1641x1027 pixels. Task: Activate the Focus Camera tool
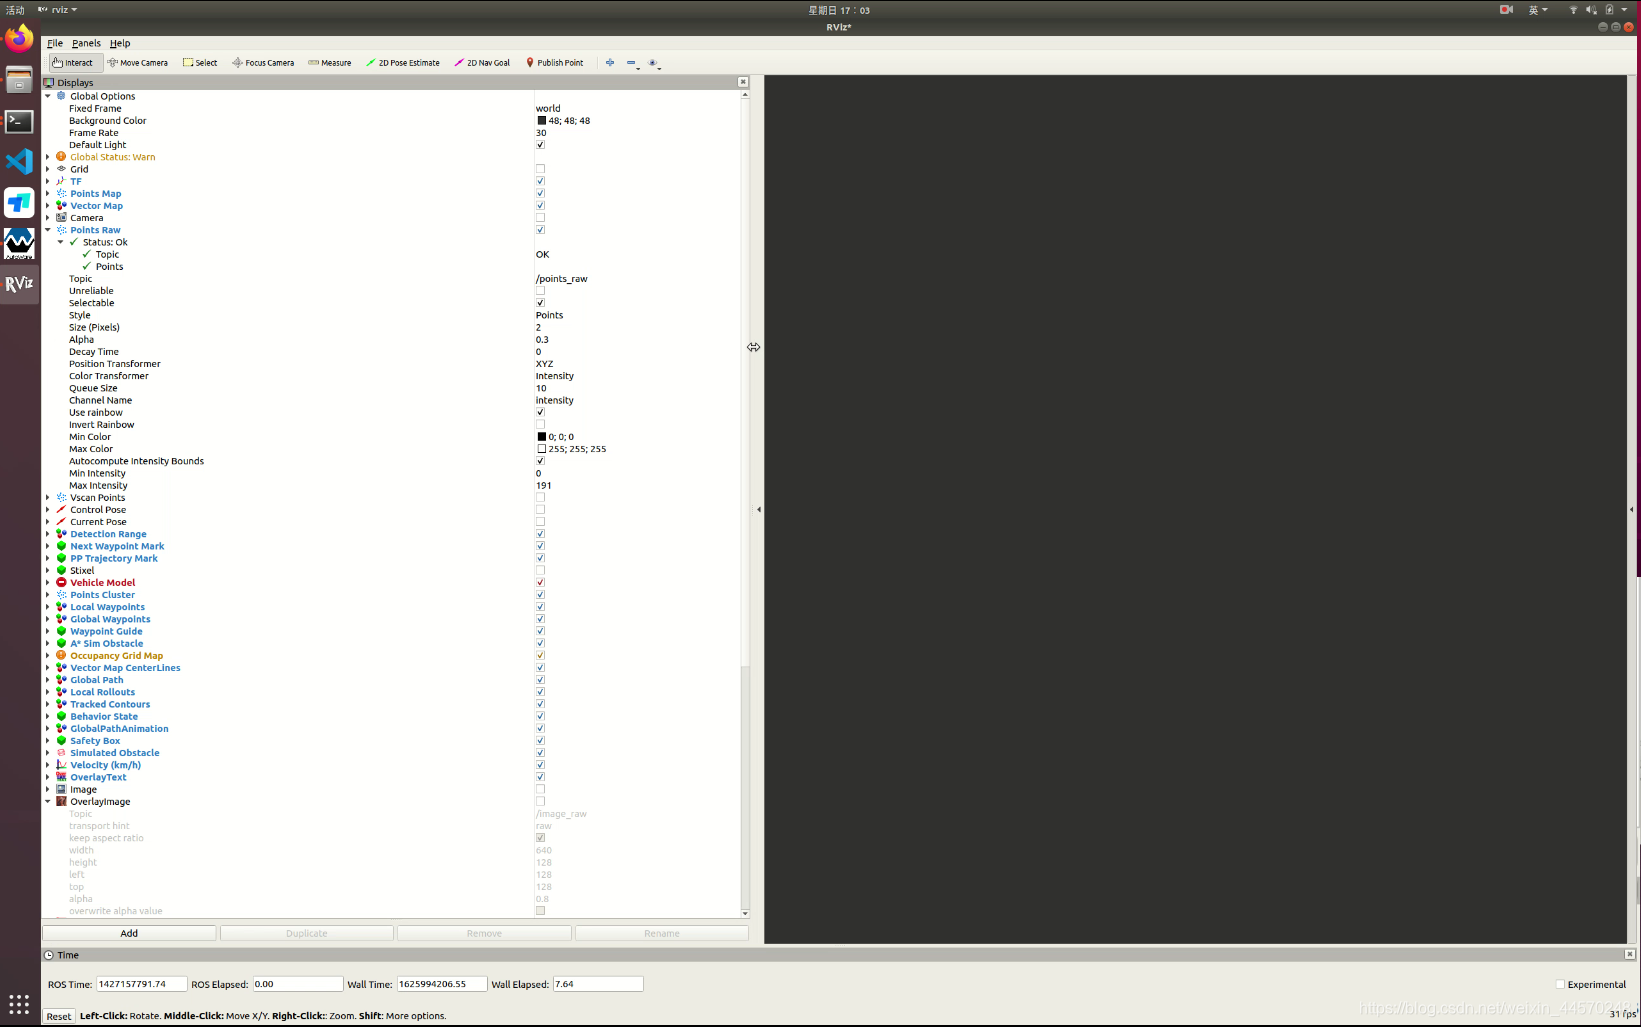pos(263,62)
